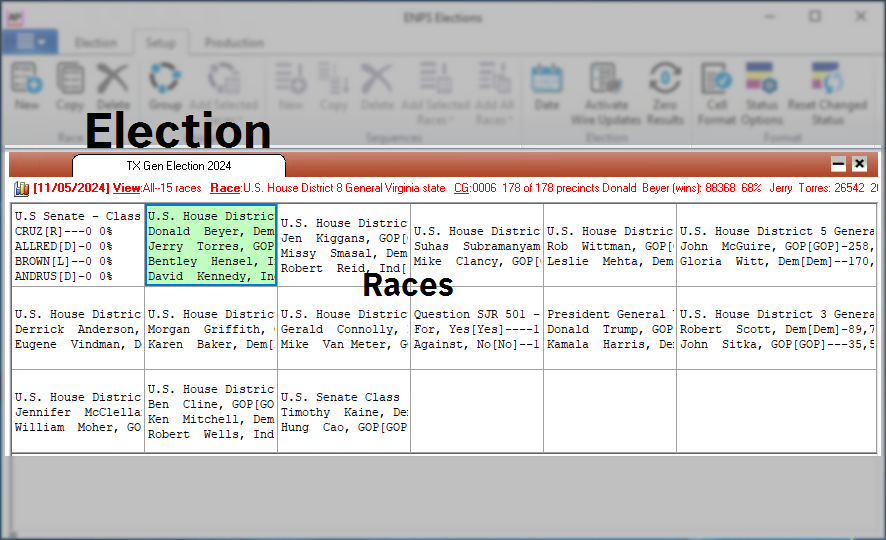Click the bar chart icon beside the date
The height and width of the screenshot is (540, 886).
click(21, 188)
